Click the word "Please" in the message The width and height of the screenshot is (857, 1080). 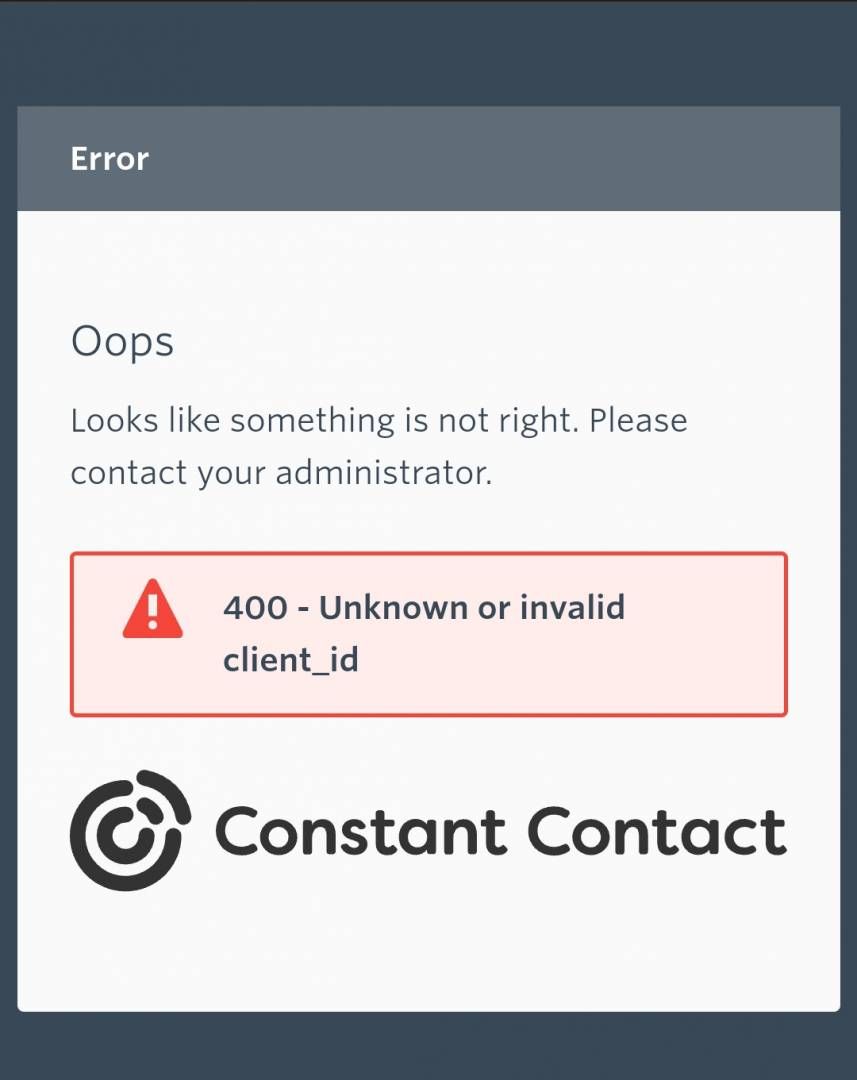coord(639,420)
